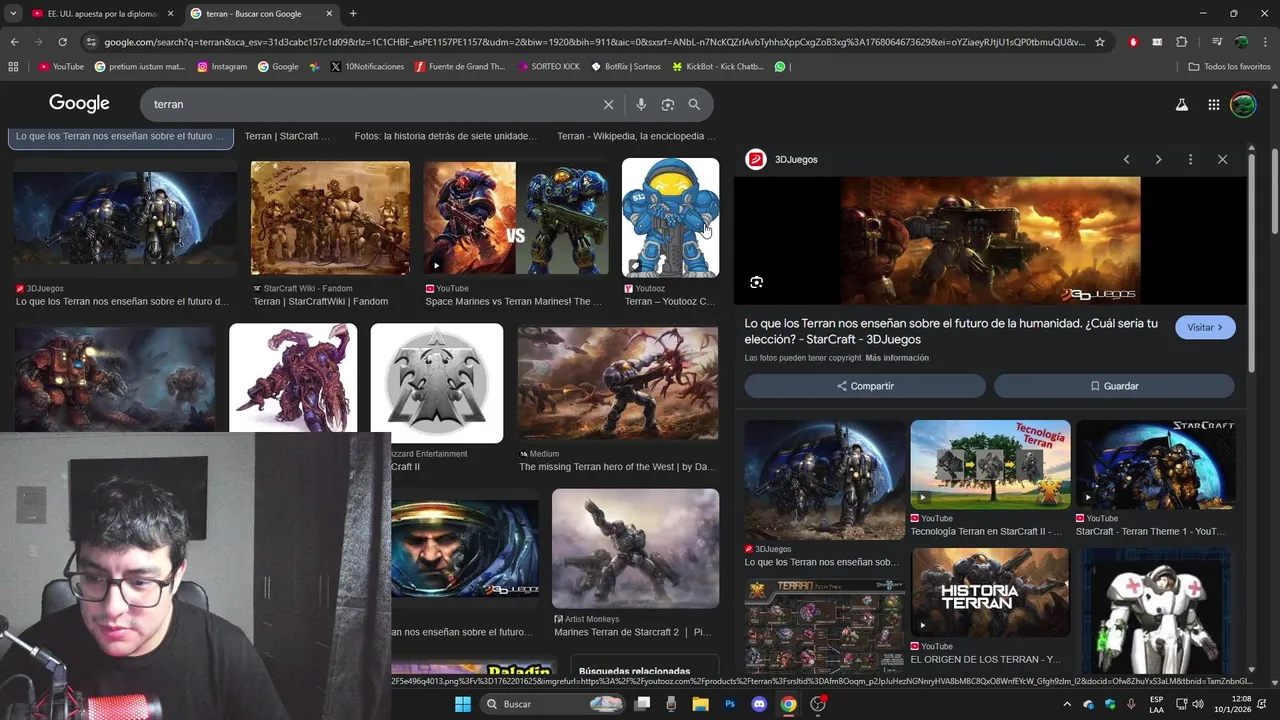The width and height of the screenshot is (1280, 720).
Task: Show next image in preview panel
Action: click(1158, 159)
